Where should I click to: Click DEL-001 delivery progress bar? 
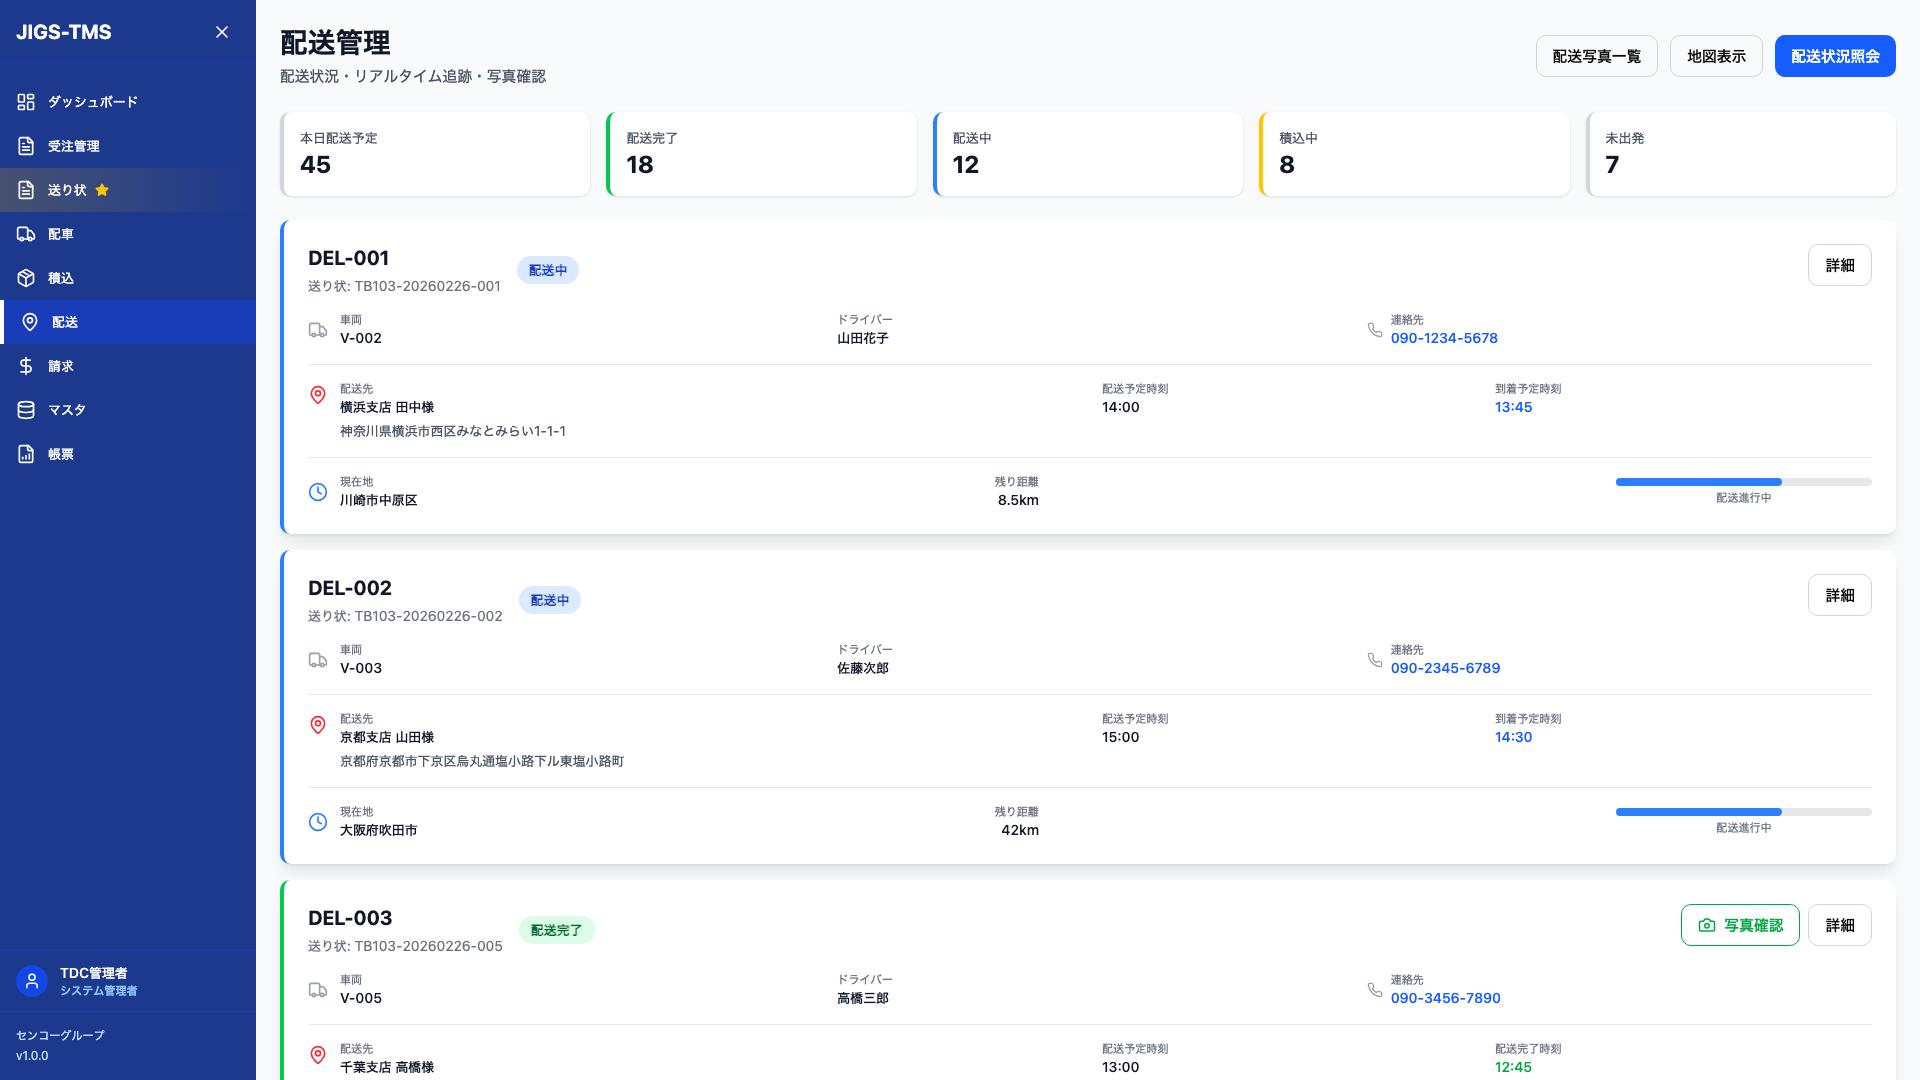(x=1743, y=482)
